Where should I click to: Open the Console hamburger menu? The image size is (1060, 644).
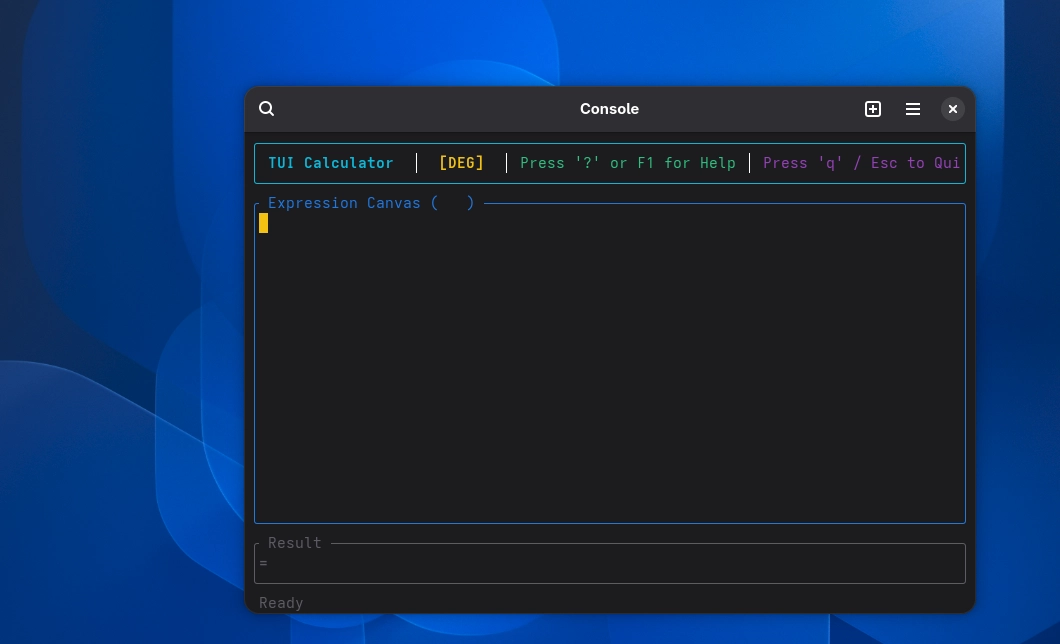(913, 109)
